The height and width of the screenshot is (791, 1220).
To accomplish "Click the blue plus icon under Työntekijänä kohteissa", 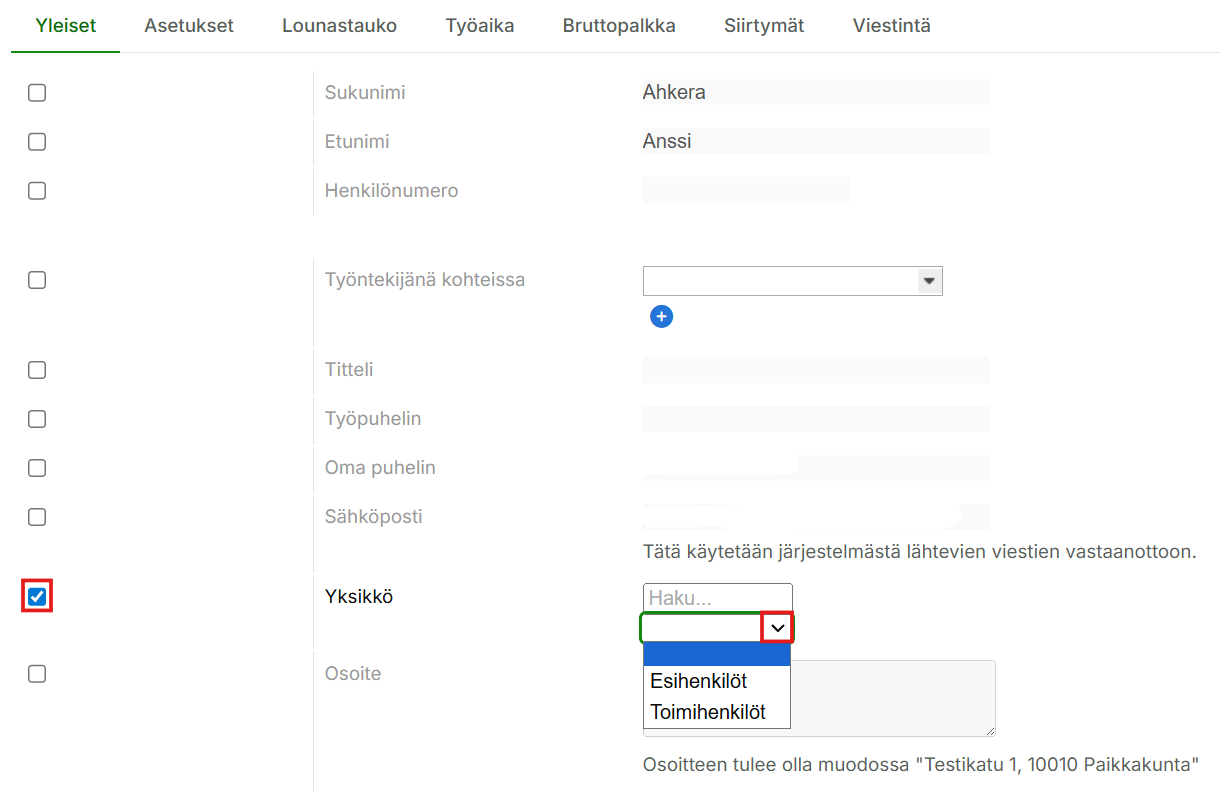I will coord(661,317).
